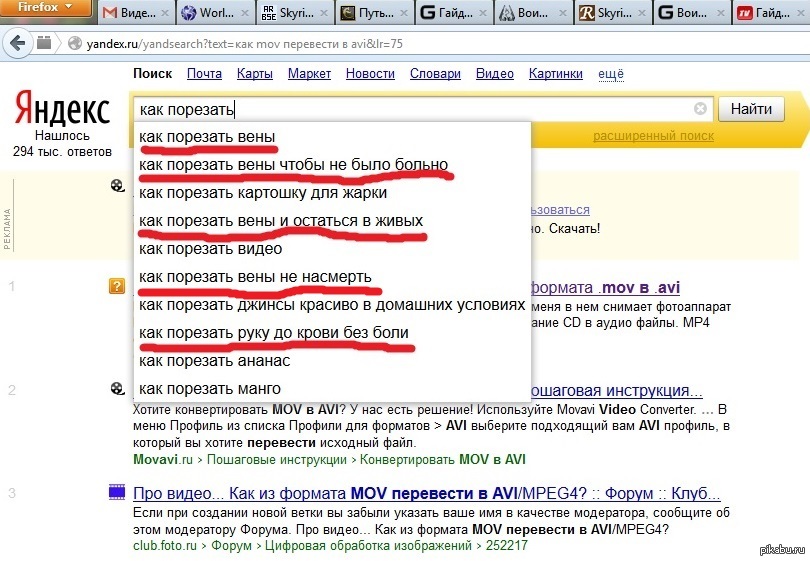Viewport: 810px width, 561px height.
Task: Switch to the "Путь..." tab
Action: pyautogui.click(x=375, y=13)
